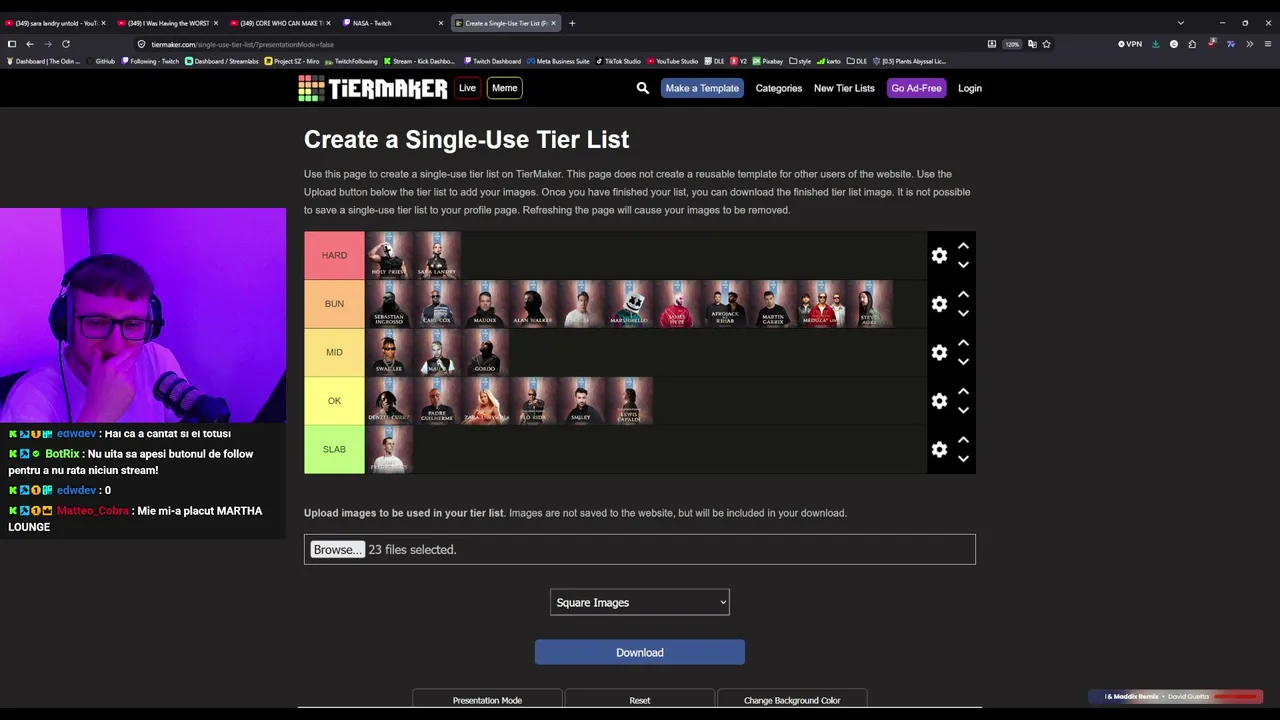This screenshot has width=1280, height=720.
Task: Open the Meta Business Suite bookmark
Action: [559, 61]
